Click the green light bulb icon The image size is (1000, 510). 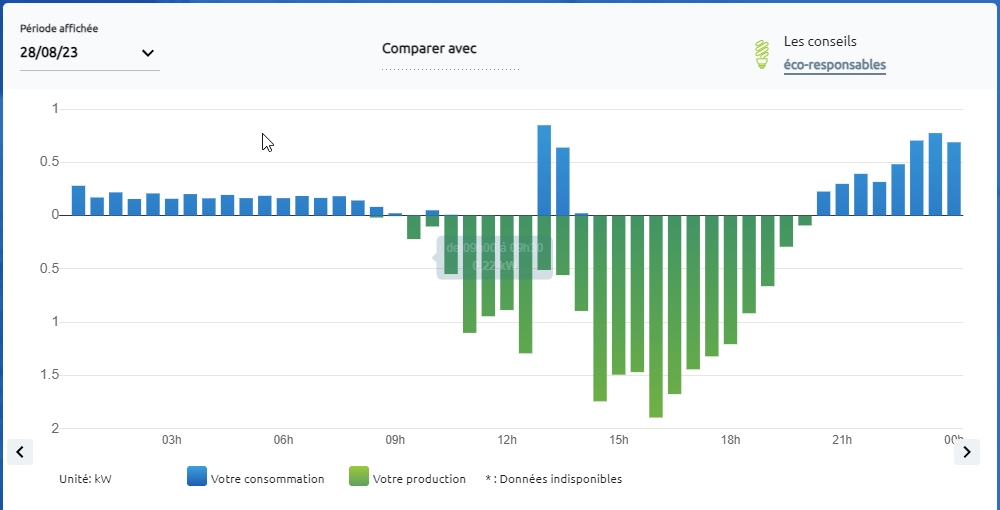pos(762,55)
